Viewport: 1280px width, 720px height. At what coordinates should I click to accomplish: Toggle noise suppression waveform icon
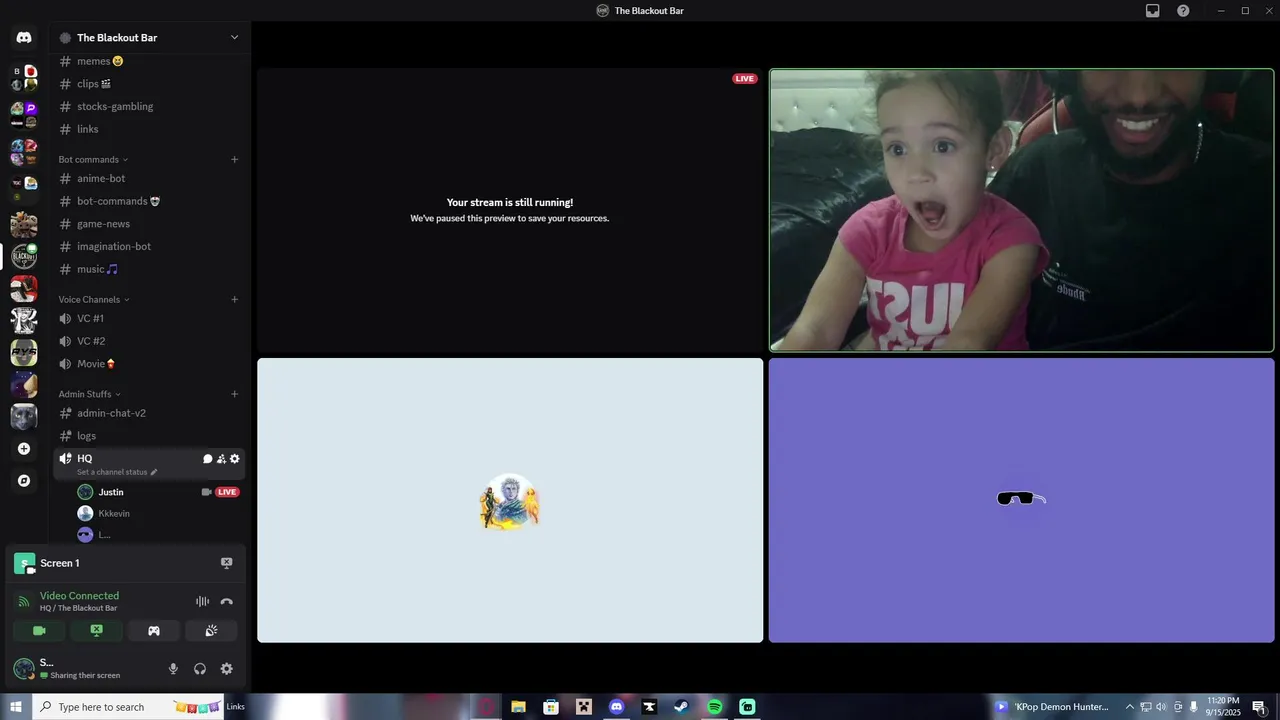(x=202, y=601)
